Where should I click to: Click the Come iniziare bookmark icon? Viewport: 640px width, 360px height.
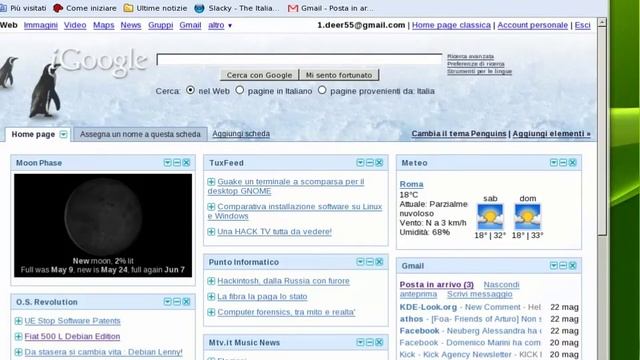[x=58, y=8]
